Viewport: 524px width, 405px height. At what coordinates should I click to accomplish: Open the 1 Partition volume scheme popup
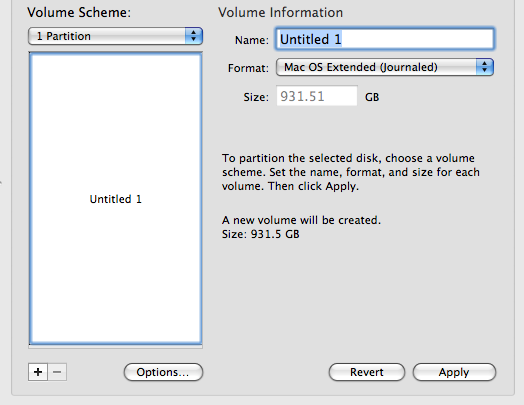tap(115, 36)
